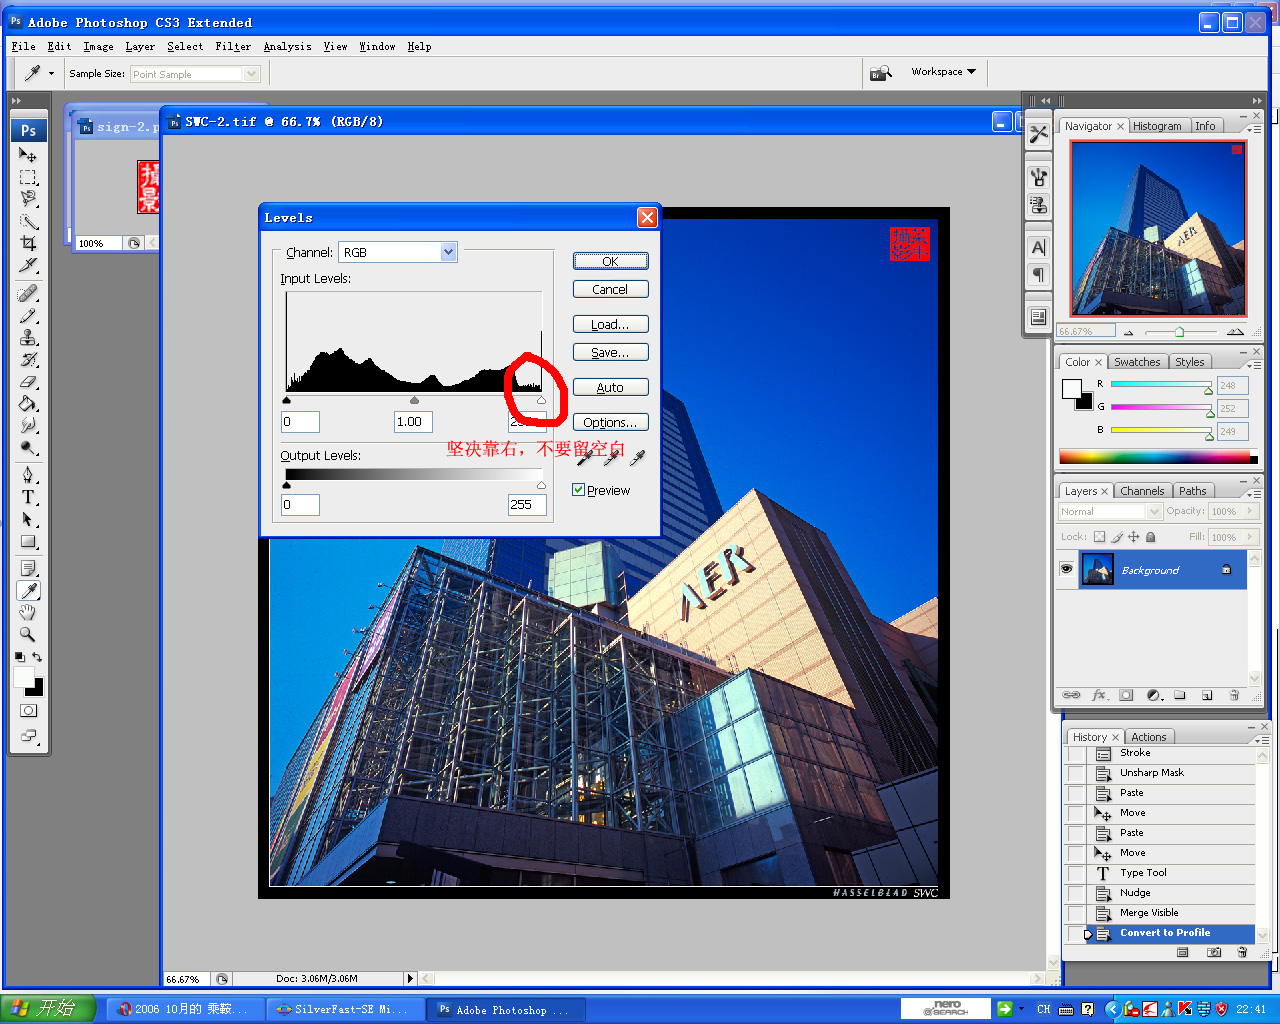The width and height of the screenshot is (1280, 1024).
Task: Select the Move tool in the toolbox
Action: coord(28,155)
